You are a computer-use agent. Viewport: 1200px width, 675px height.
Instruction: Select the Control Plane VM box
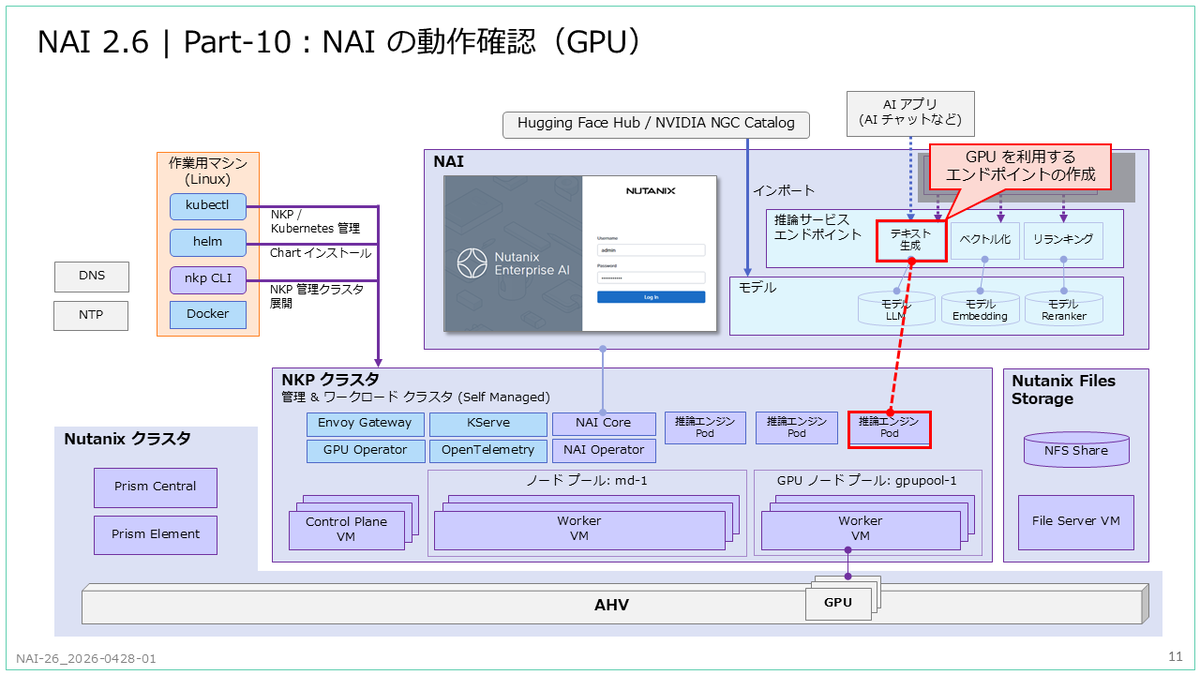tap(346, 529)
